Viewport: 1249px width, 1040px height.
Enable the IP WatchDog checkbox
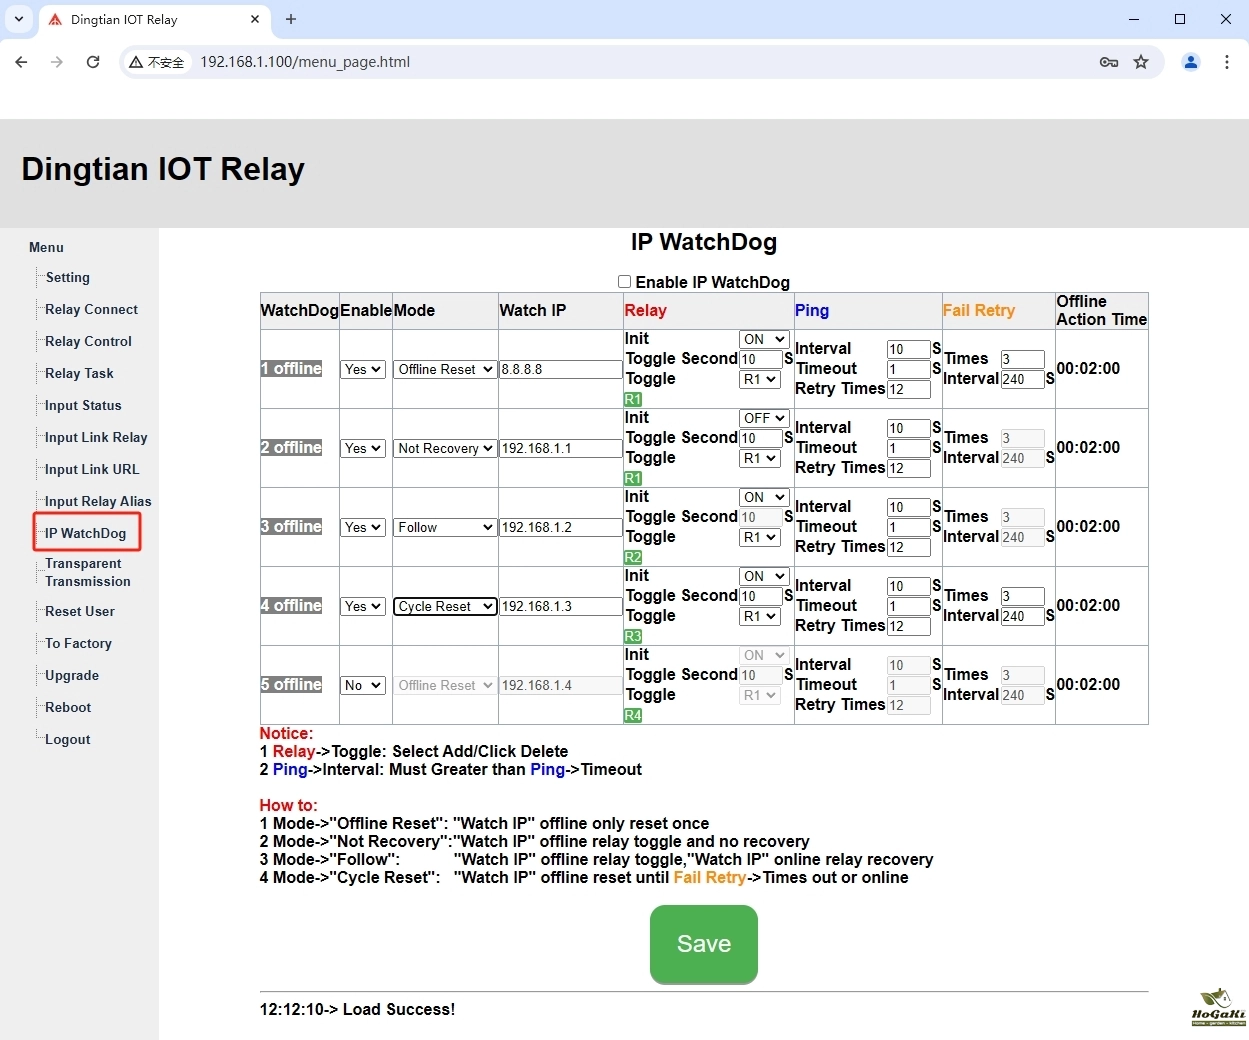[624, 282]
